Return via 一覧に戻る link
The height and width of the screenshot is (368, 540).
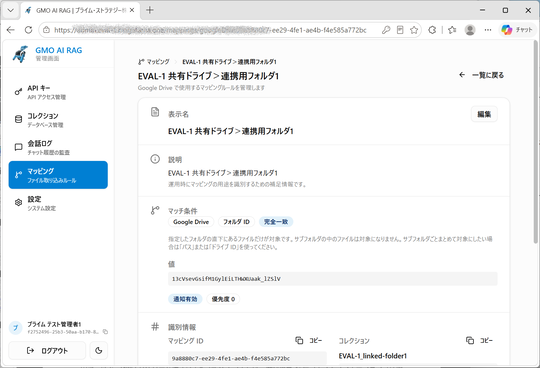pos(481,75)
